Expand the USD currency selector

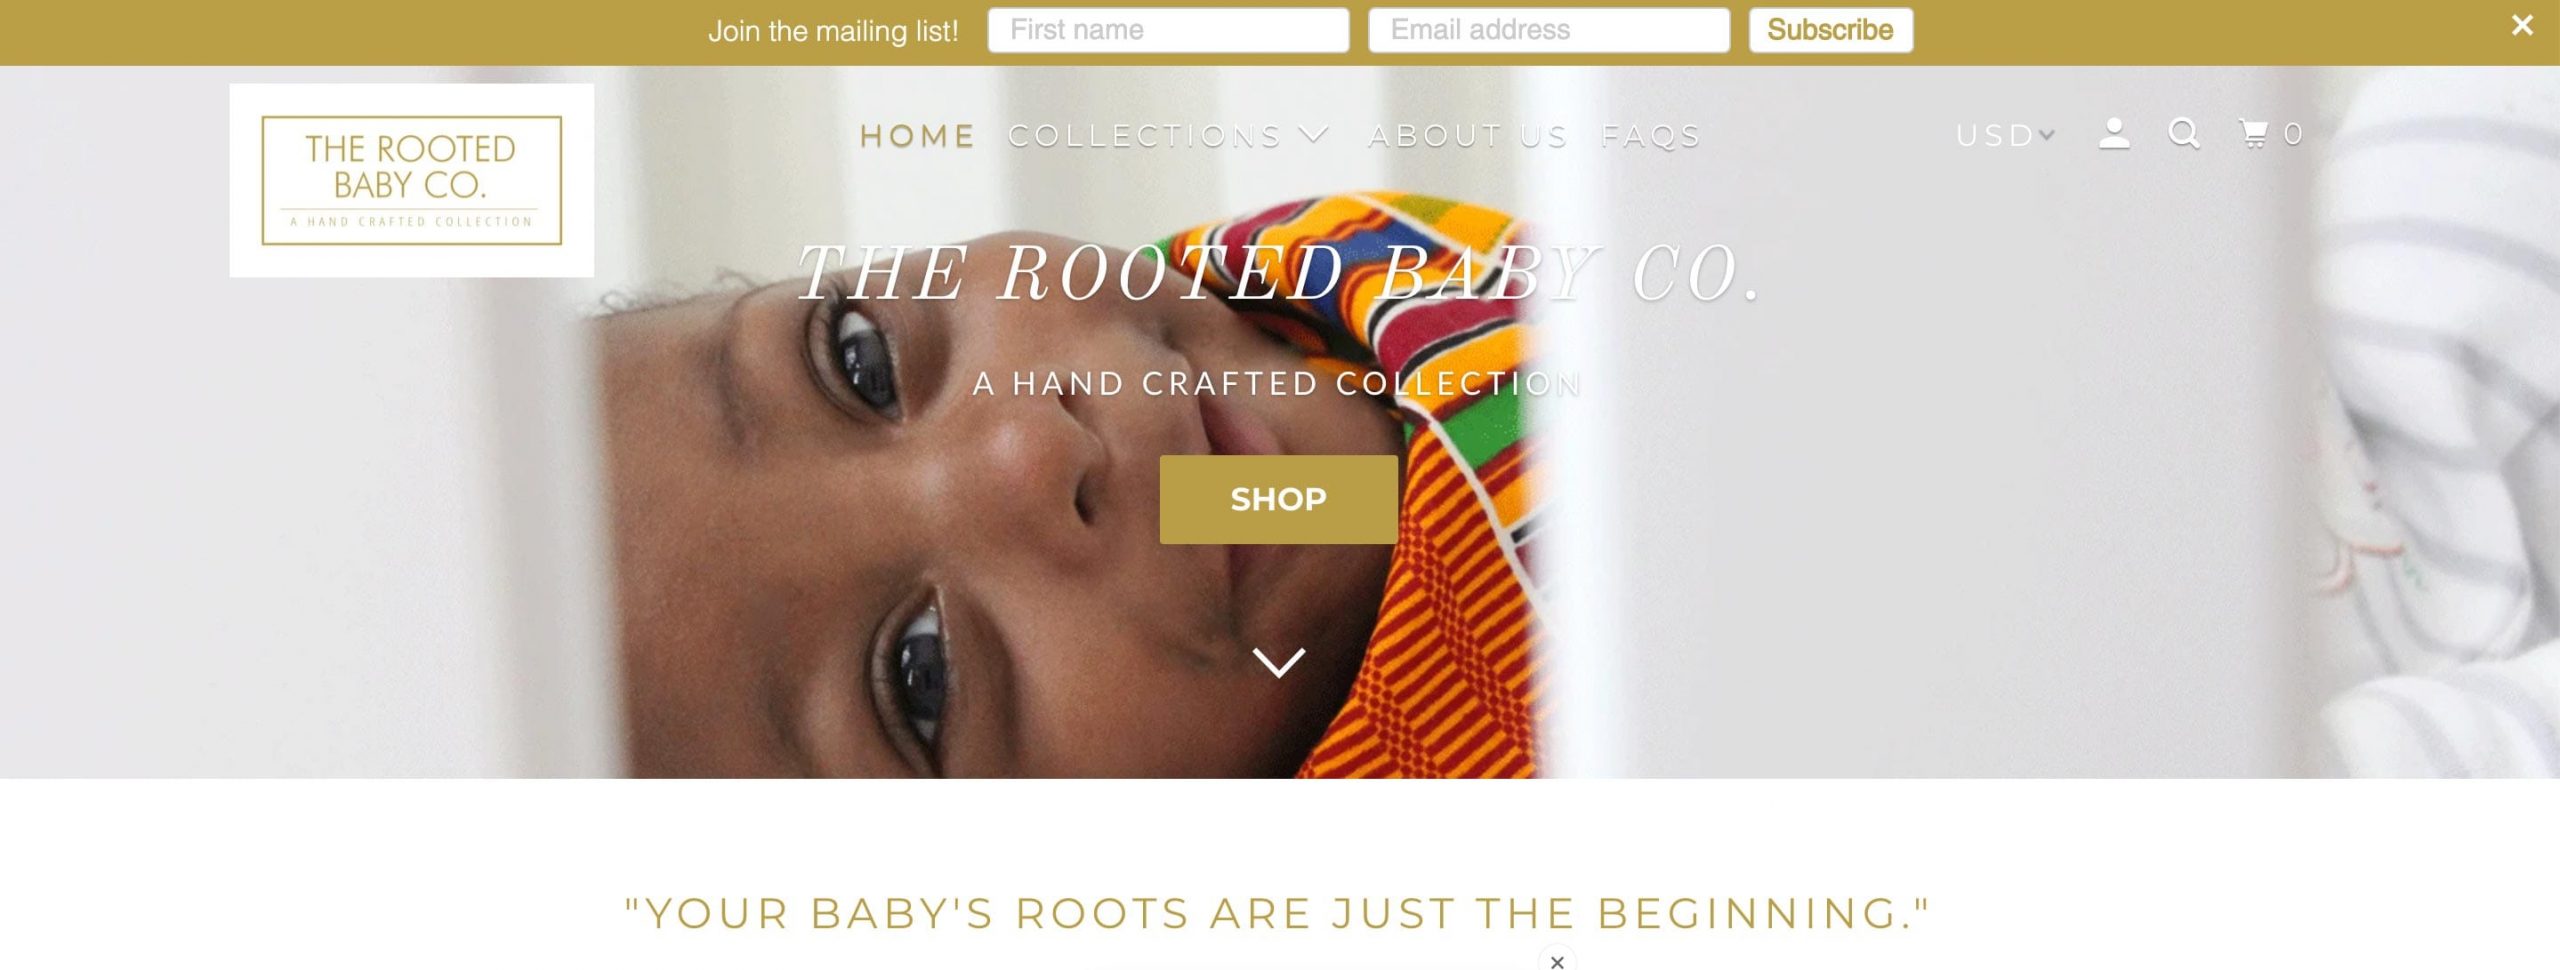(x=2005, y=135)
